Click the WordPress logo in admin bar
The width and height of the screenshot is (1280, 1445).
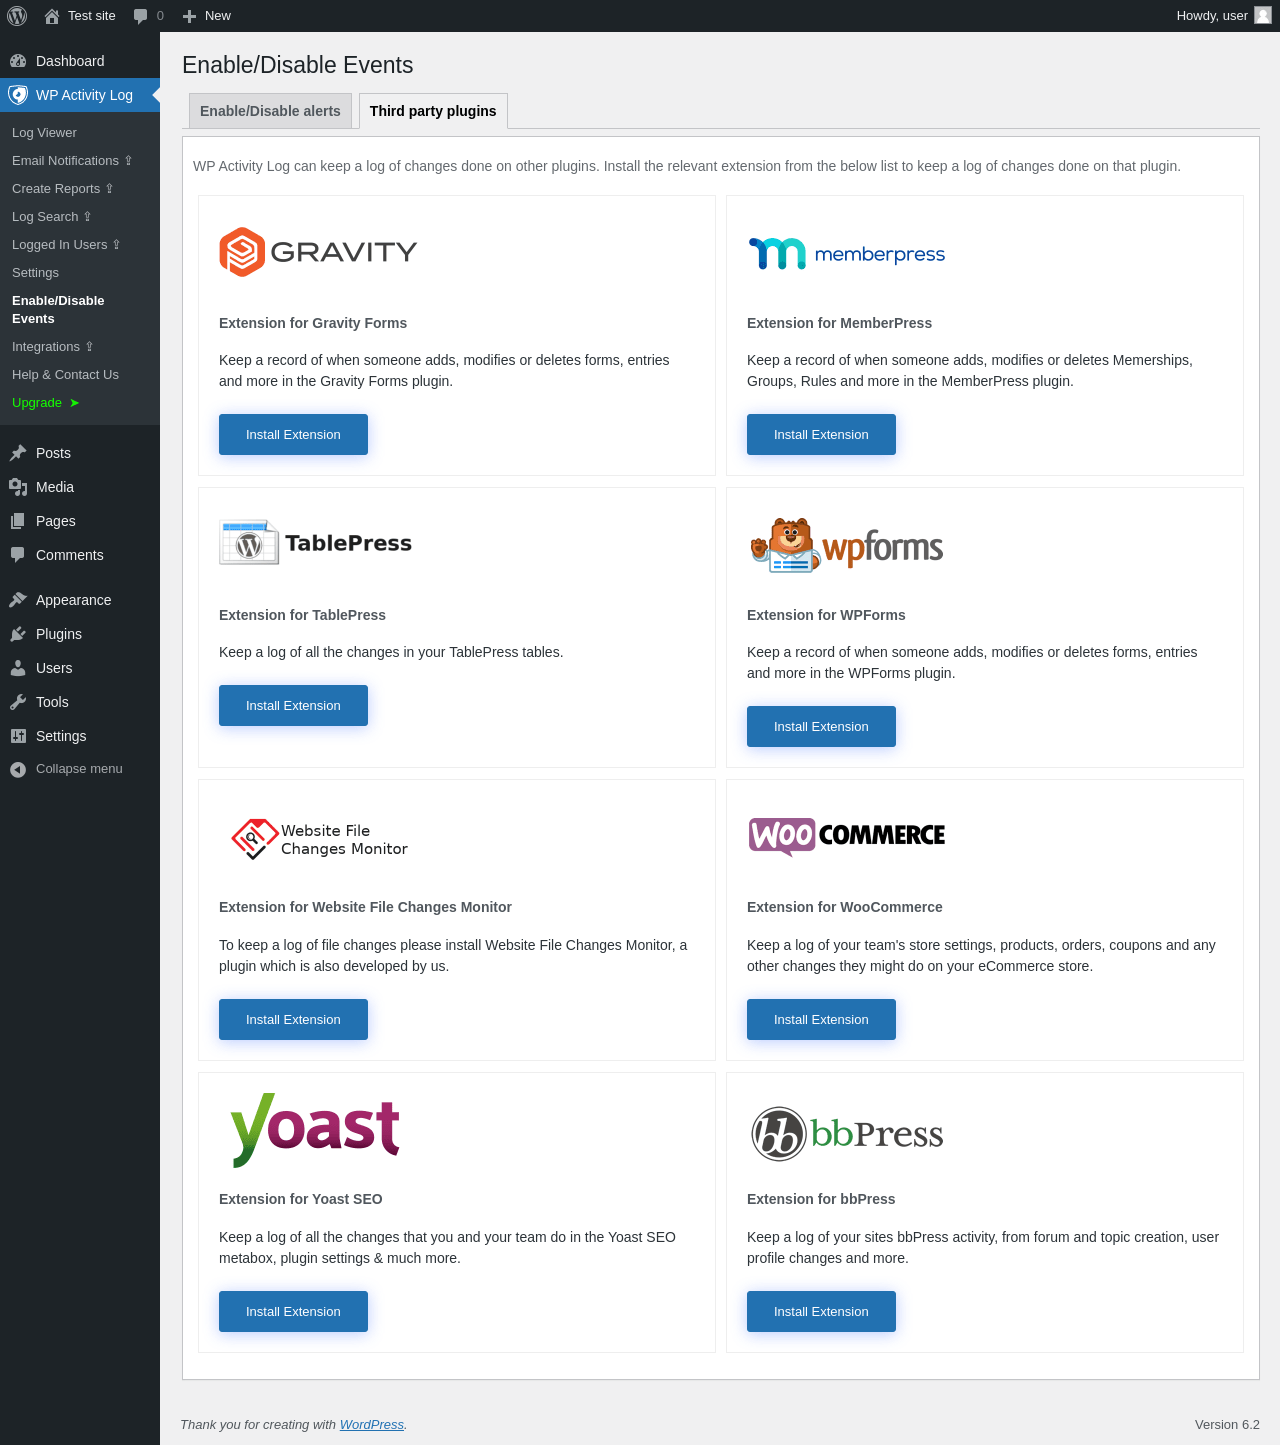pyautogui.click(x=17, y=16)
